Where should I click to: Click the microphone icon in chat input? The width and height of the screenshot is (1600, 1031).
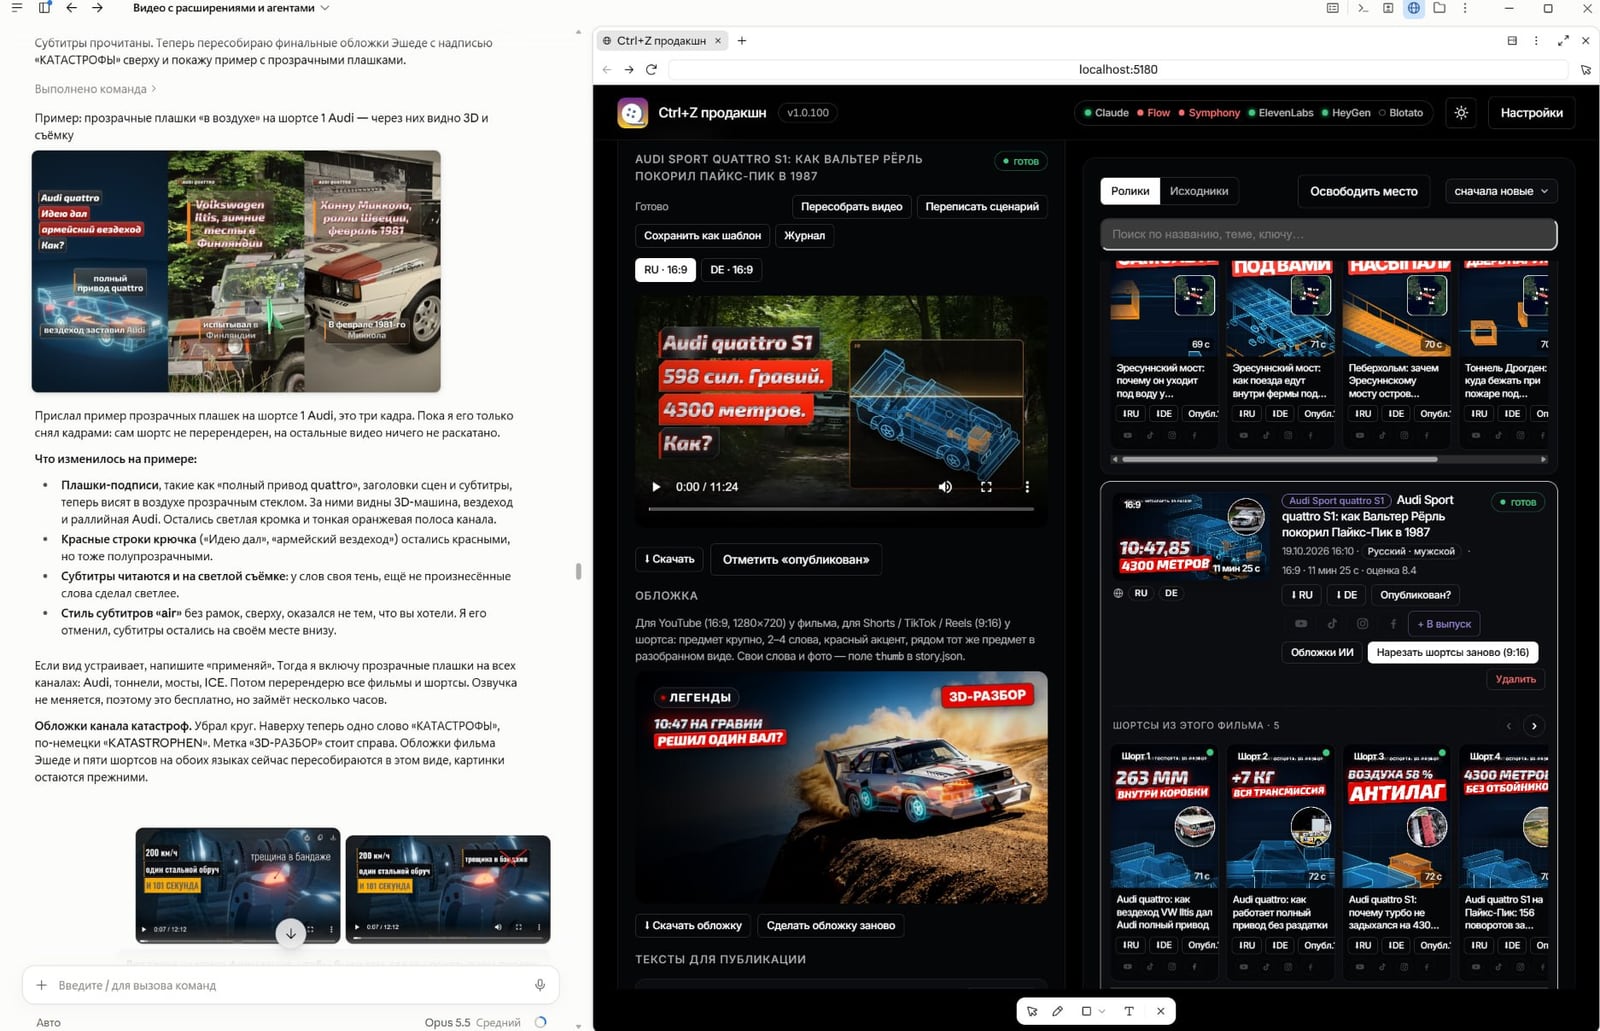tap(540, 985)
